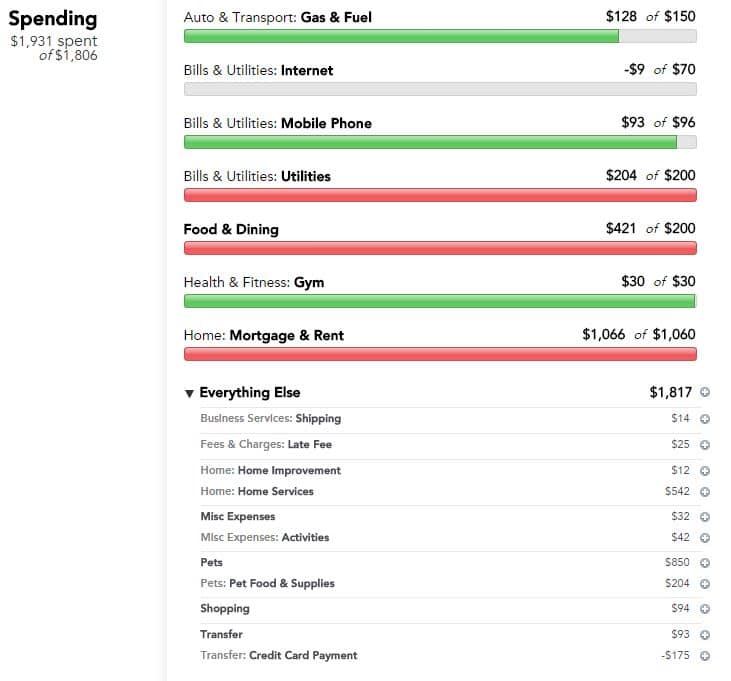Click the Misc Expenses category row

455,516
